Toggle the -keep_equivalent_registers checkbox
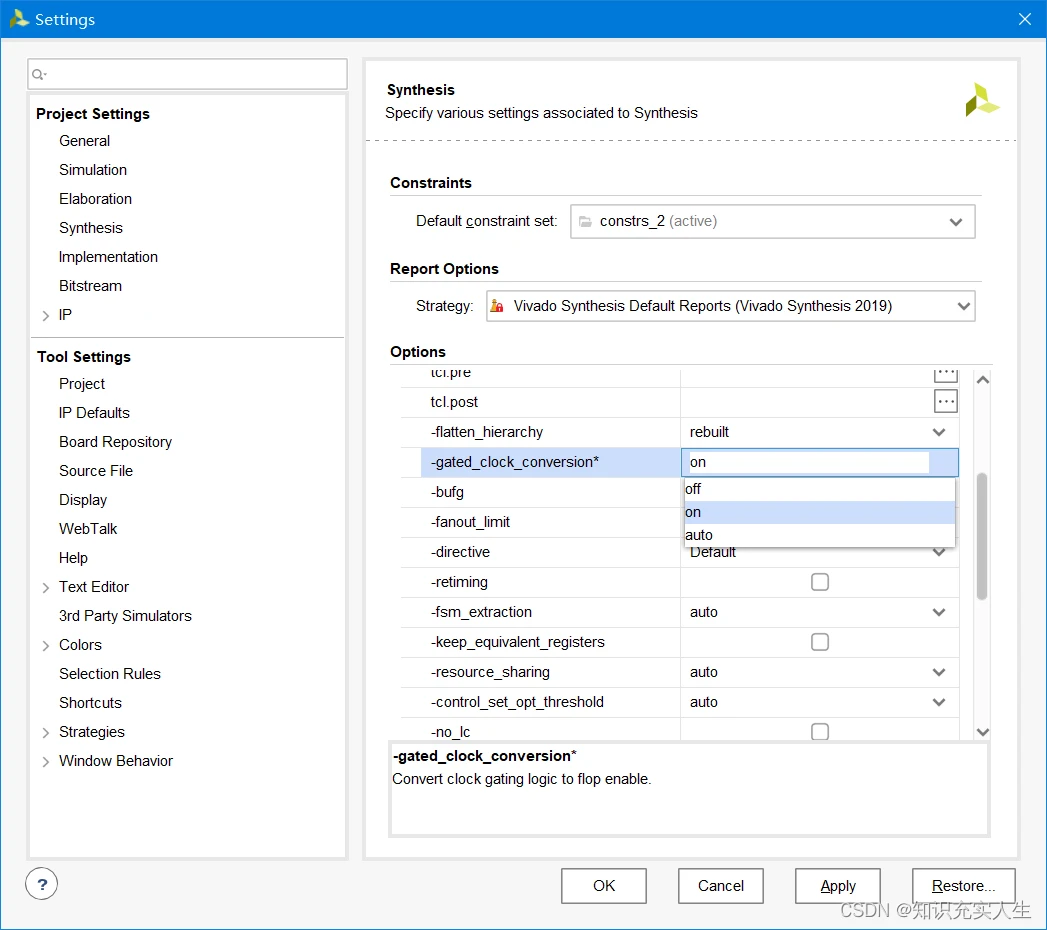 [x=819, y=642]
